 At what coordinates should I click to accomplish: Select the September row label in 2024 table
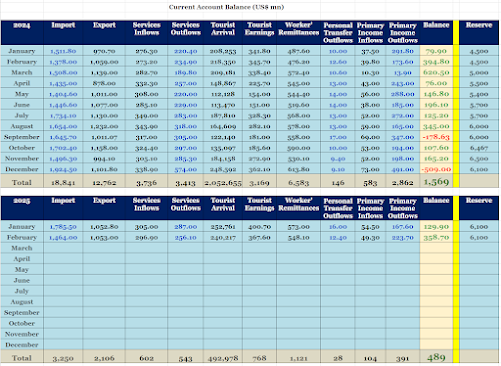[x=22, y=137]
